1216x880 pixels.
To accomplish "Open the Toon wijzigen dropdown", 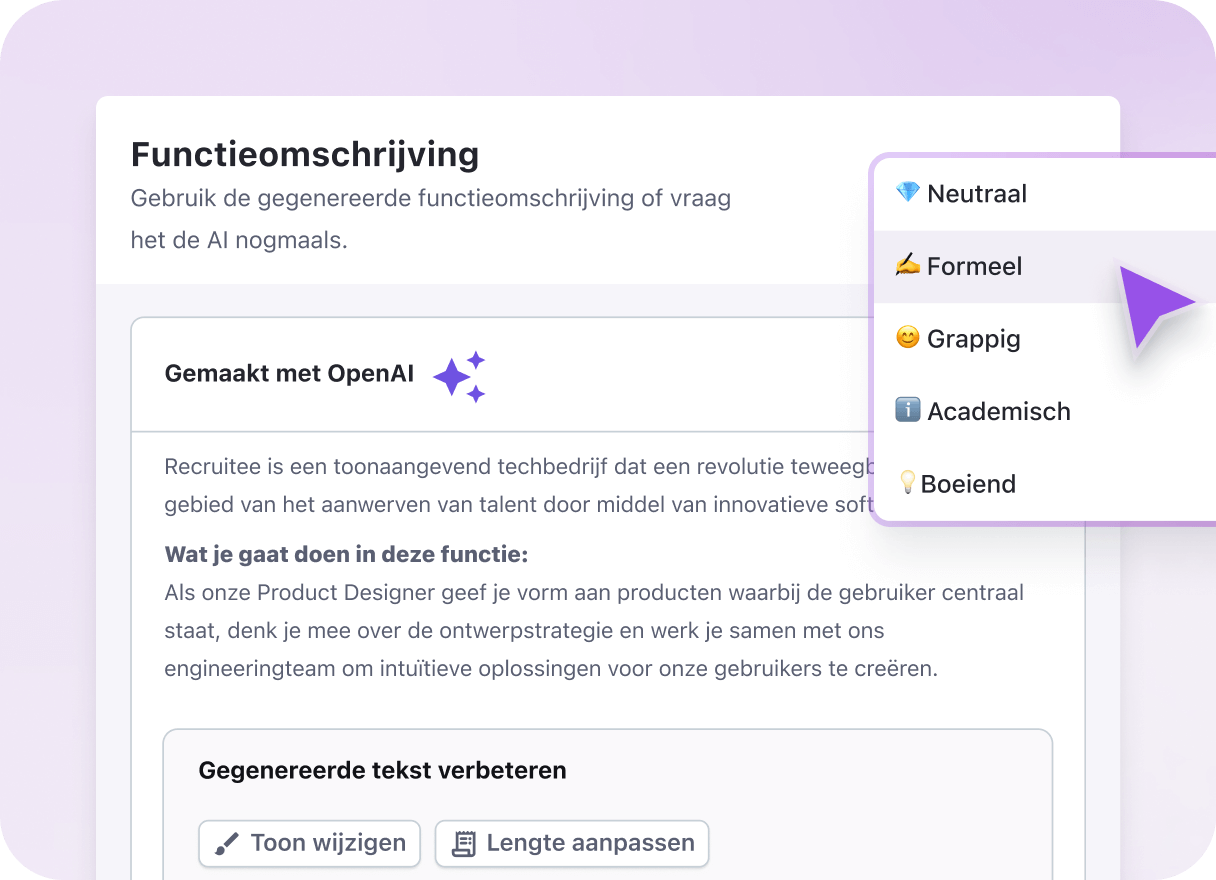I will 309,843.
